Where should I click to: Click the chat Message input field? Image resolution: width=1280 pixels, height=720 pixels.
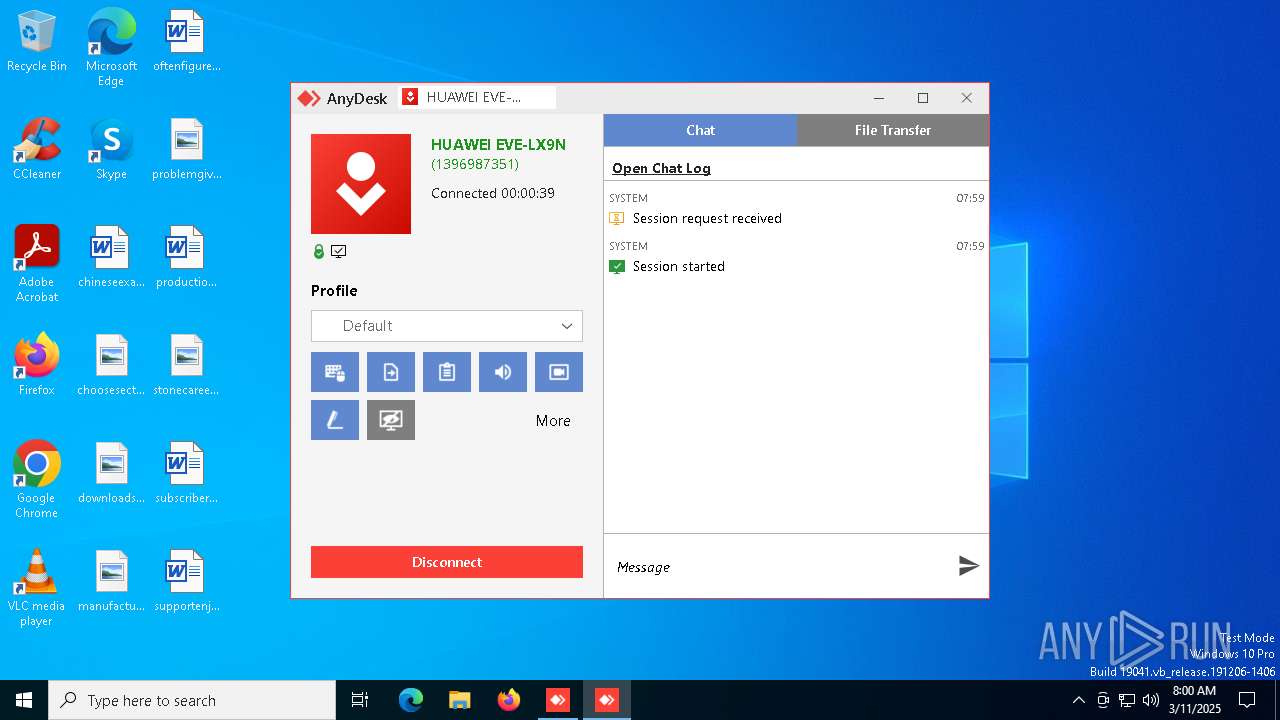780,567
